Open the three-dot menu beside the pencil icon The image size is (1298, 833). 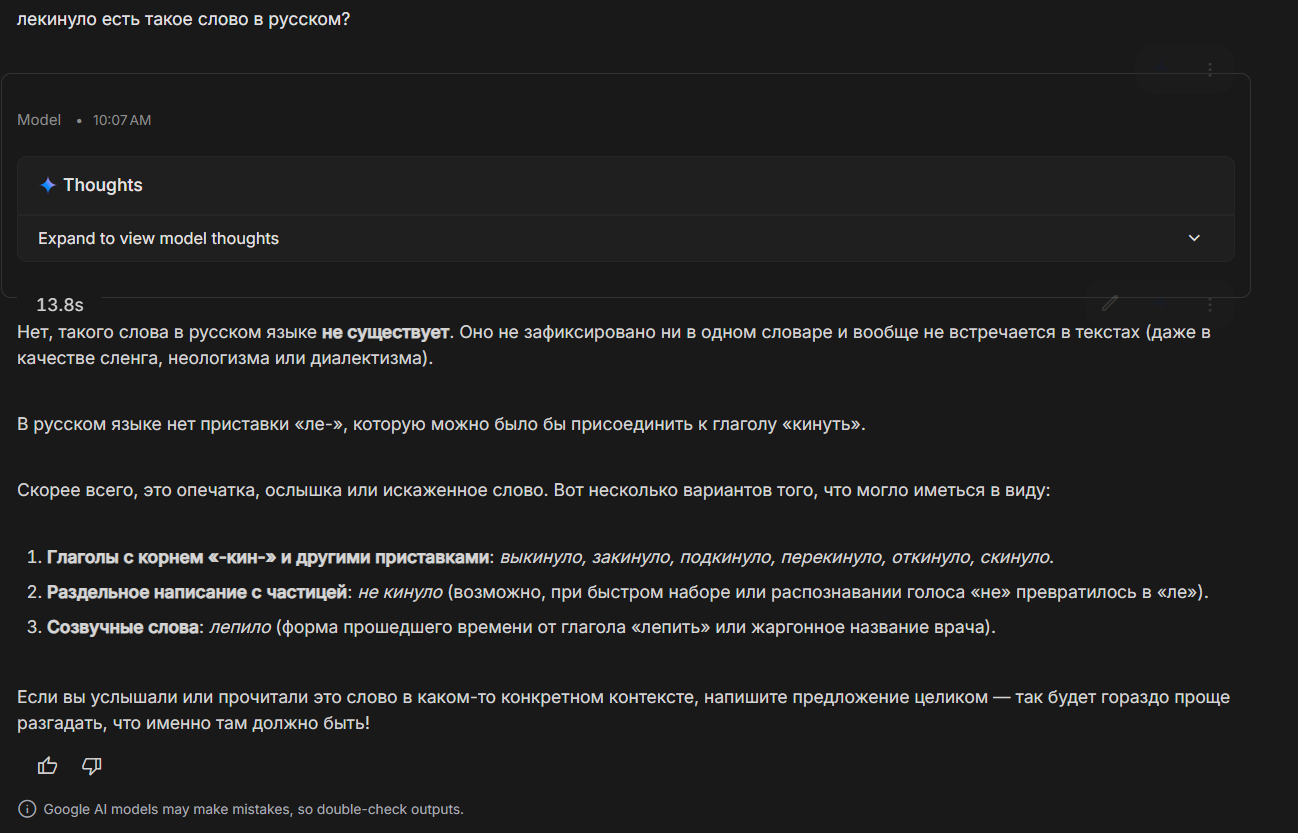coord(1210,303)
